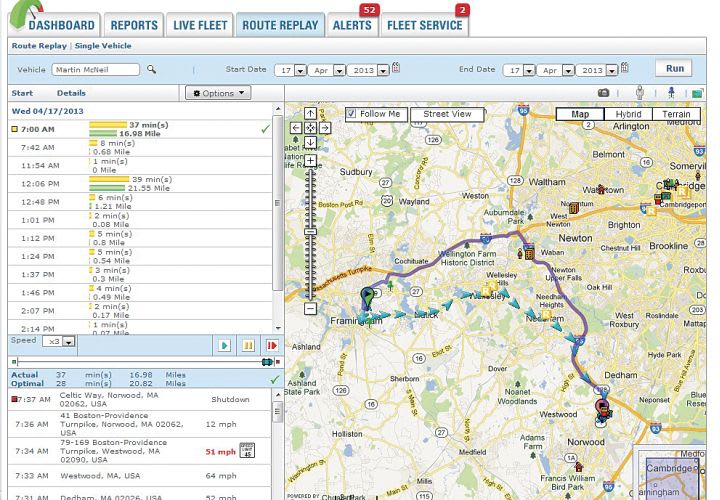Open the Start Date calendar picker
720x500 pixels.
(x=396, y=68)
